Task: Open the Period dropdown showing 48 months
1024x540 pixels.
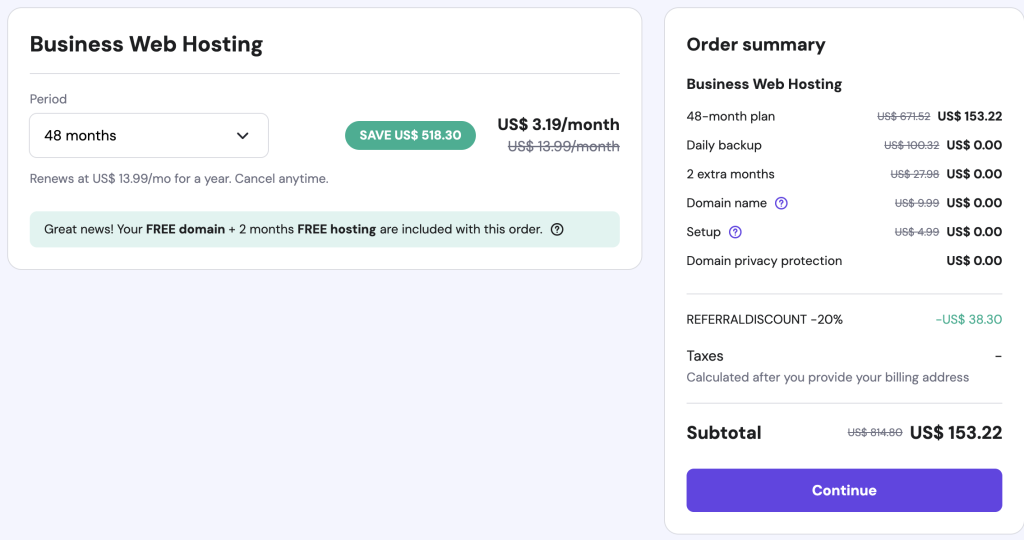Action: pos(149,136)
